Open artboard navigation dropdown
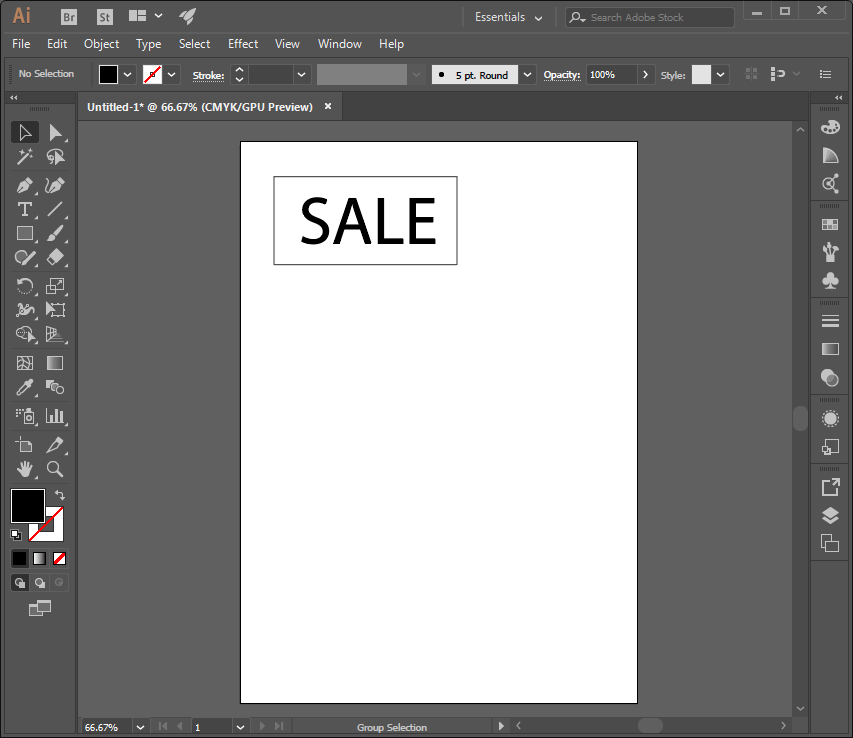This screenshot has height=738, width=853. [240, 727]
